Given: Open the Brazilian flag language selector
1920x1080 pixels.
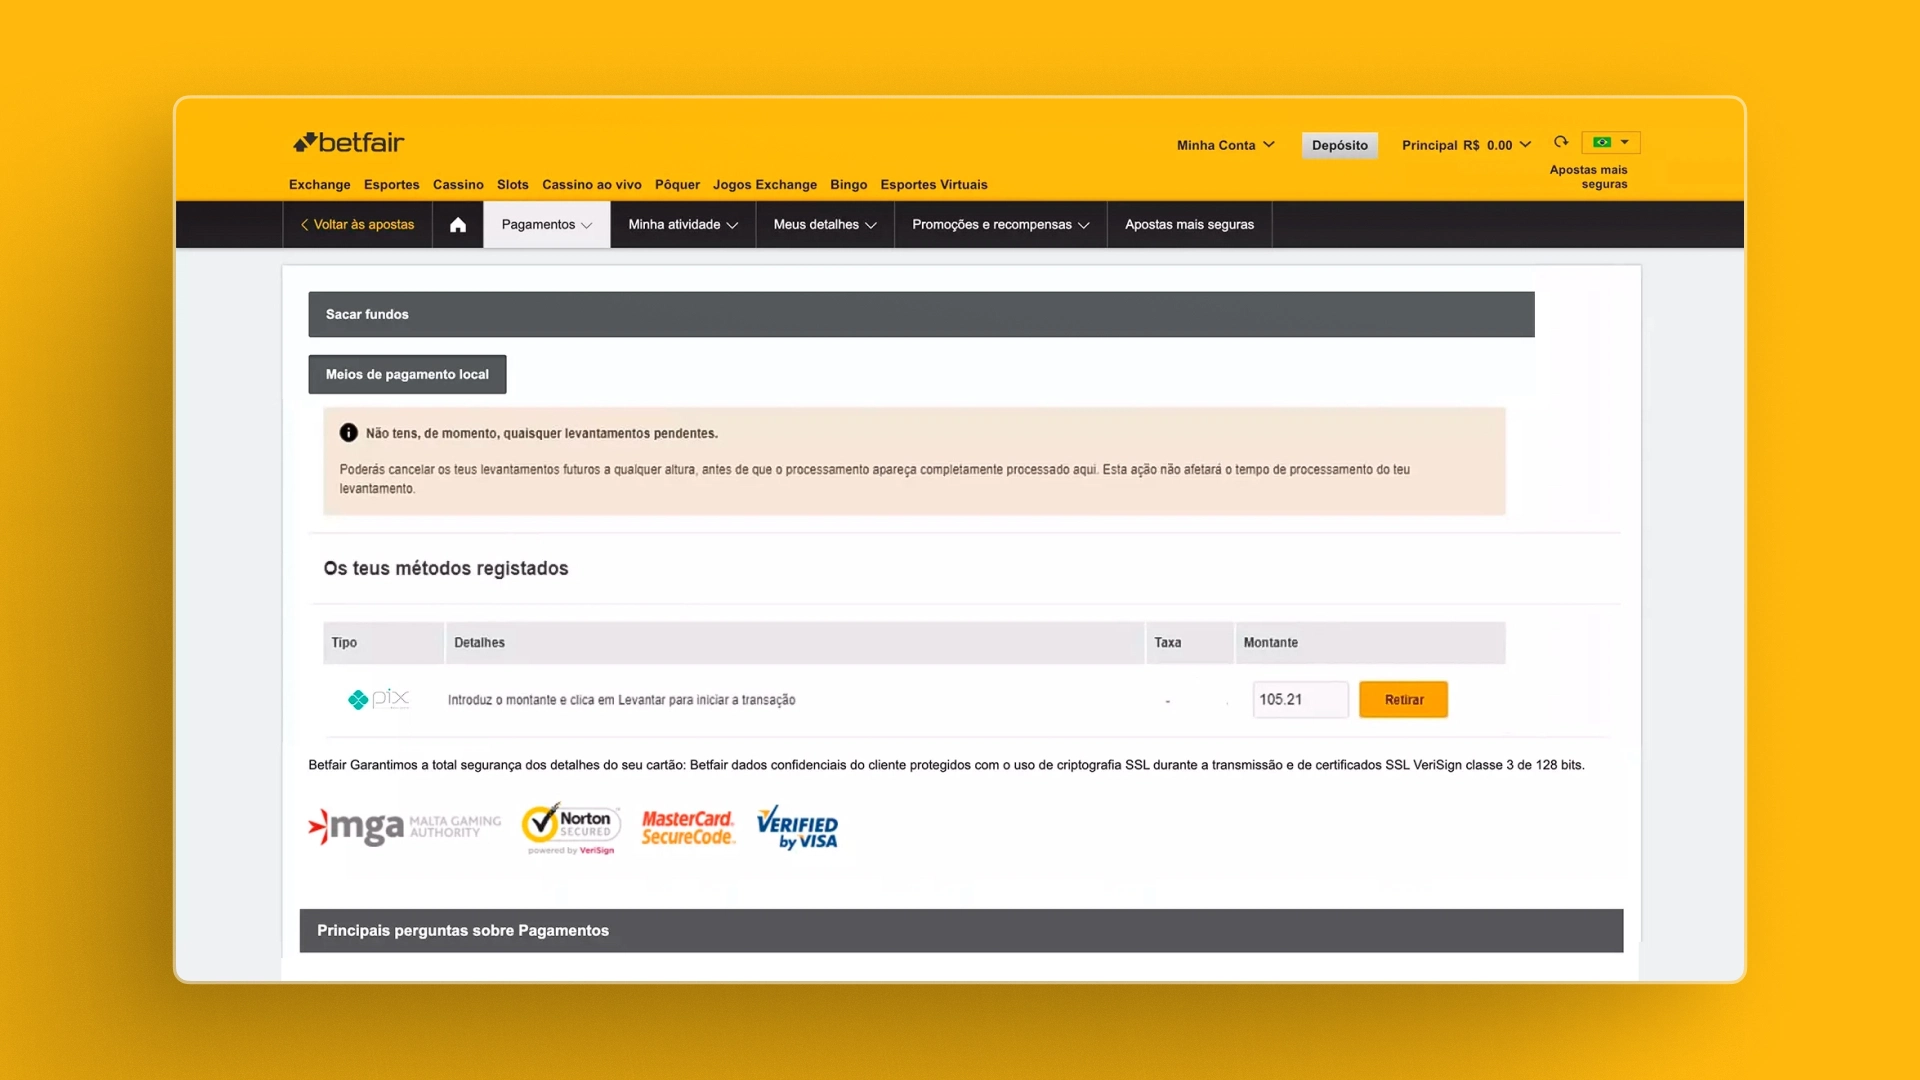Looking at the screenshot, I should (1611, 142).
